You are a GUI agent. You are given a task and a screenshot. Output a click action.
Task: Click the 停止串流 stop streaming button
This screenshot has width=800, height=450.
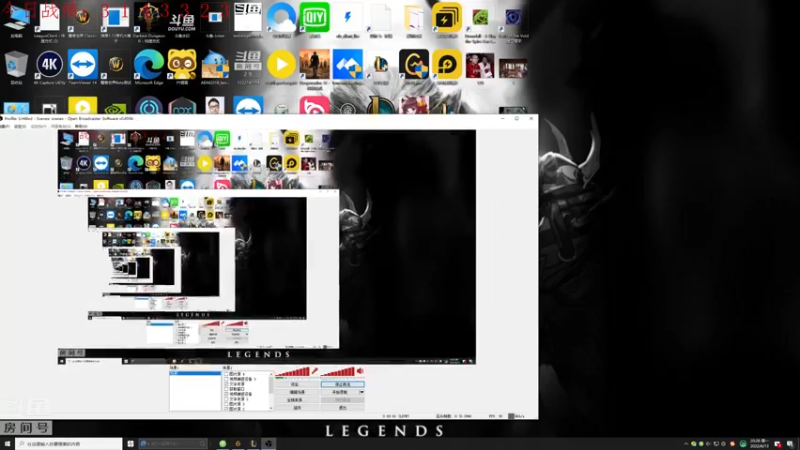(x=342, y=384)
